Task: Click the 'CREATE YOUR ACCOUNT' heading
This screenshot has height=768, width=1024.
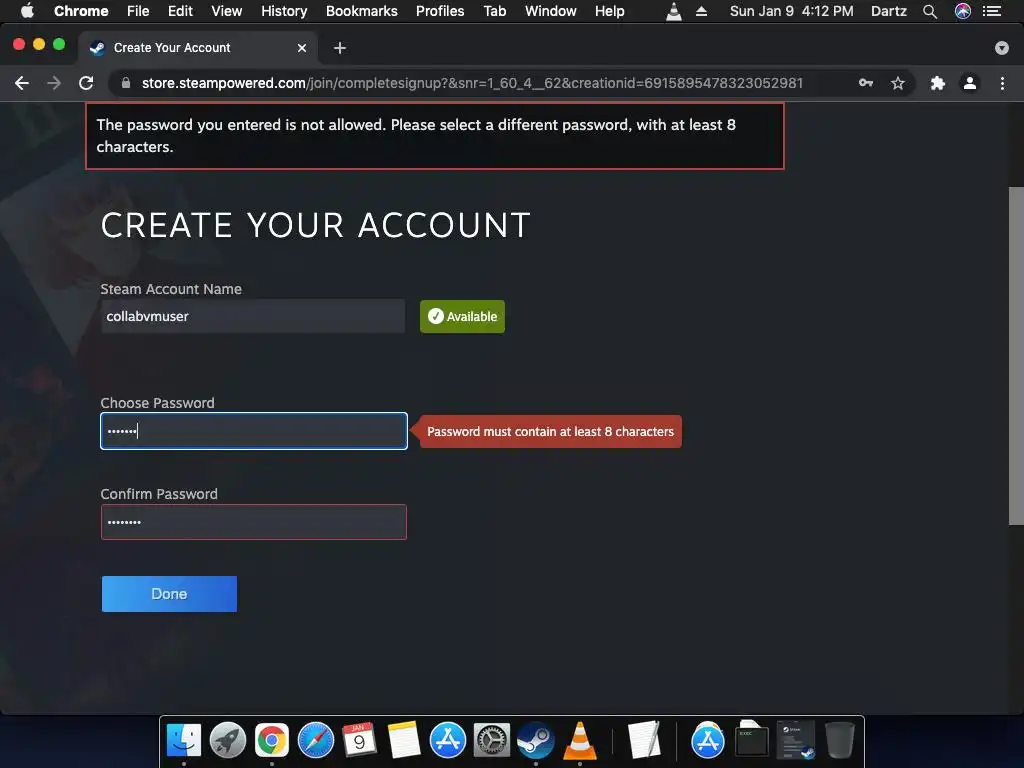Action: click(x=315, y=225)
